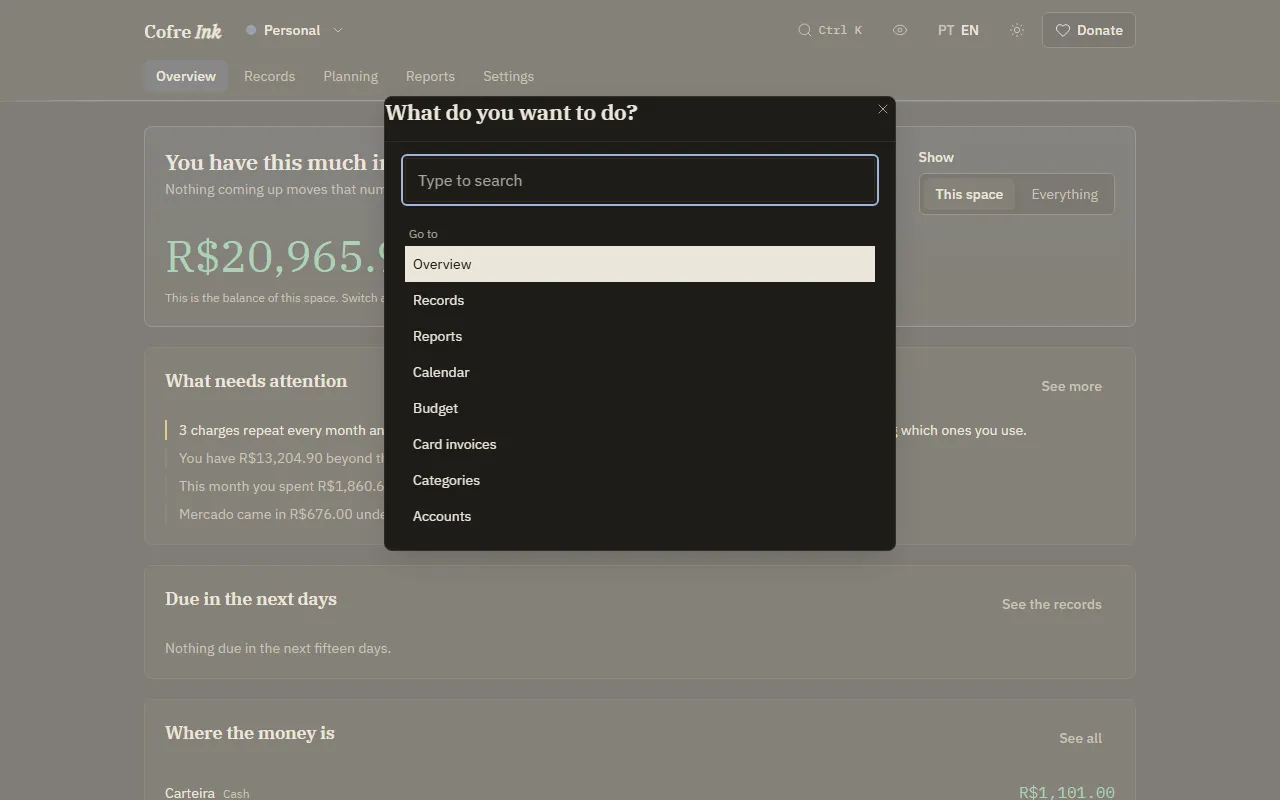Click the What do you want to do? title
This screenshot has width=1280, height=800.
pos(511,113)
